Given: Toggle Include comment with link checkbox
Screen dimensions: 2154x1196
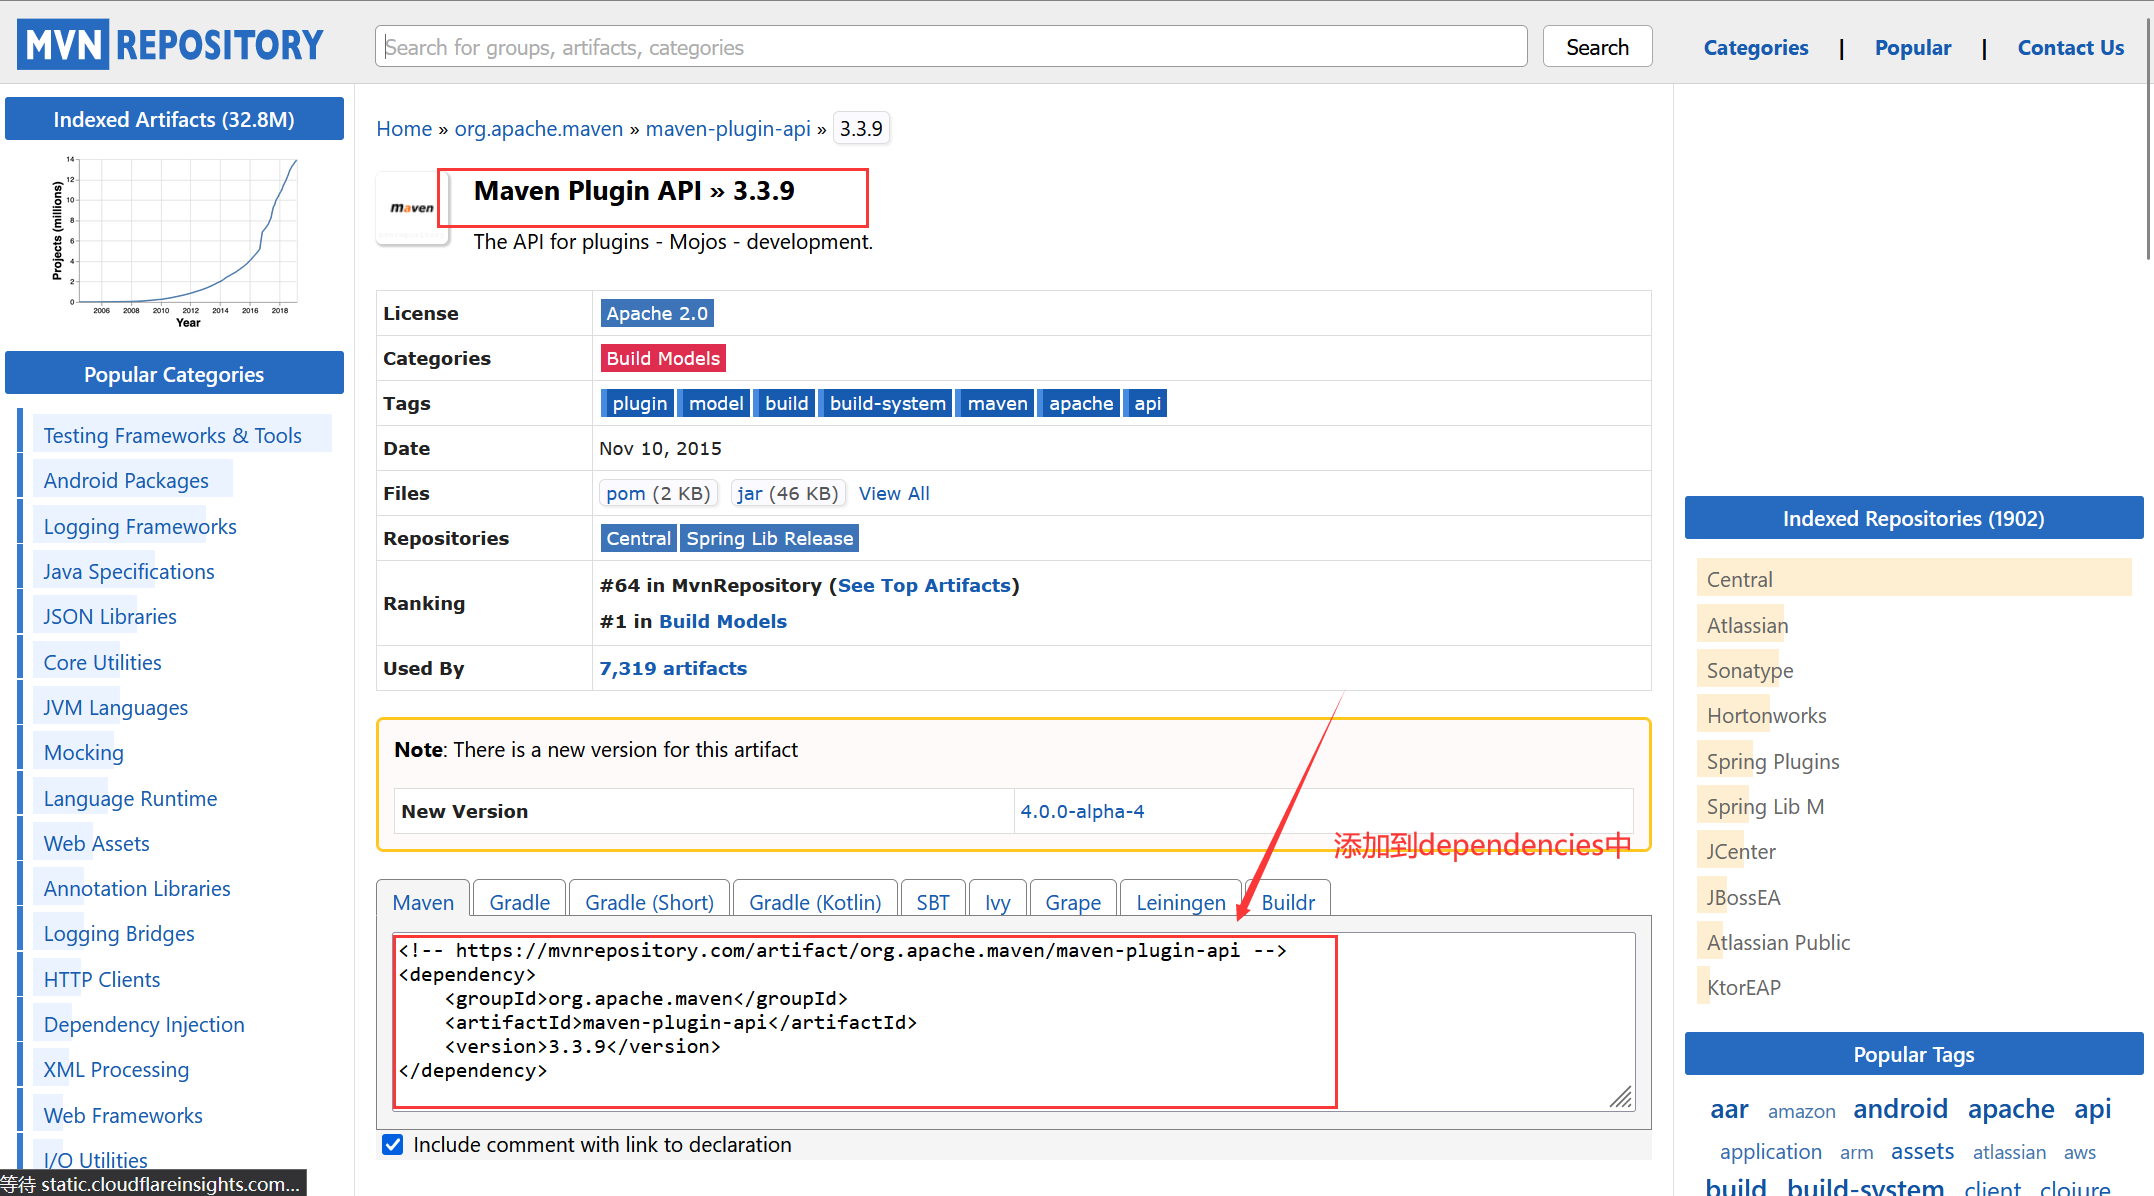Looking at the screenshot, I should (393, 1144).
